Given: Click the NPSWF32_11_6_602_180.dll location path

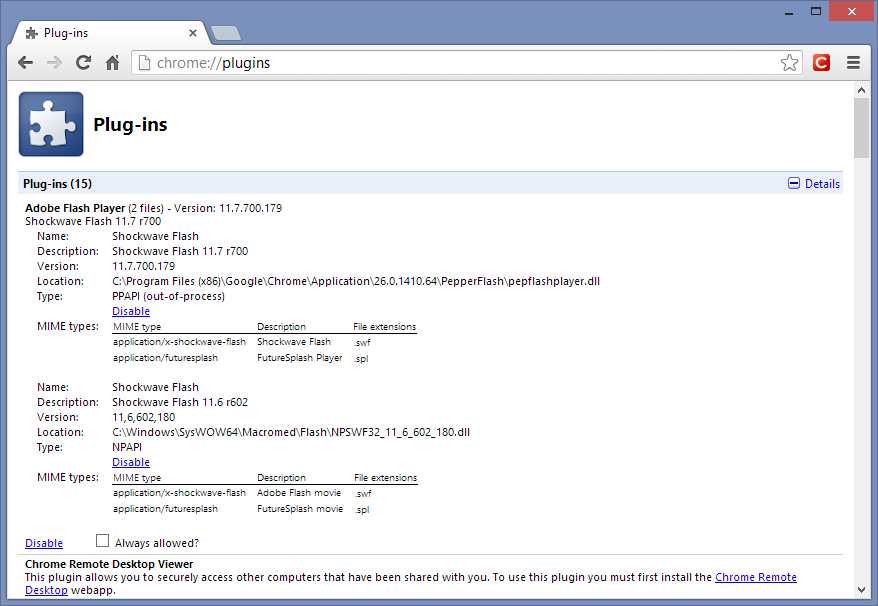Looking at the screenshot, I should pos(291,432).
